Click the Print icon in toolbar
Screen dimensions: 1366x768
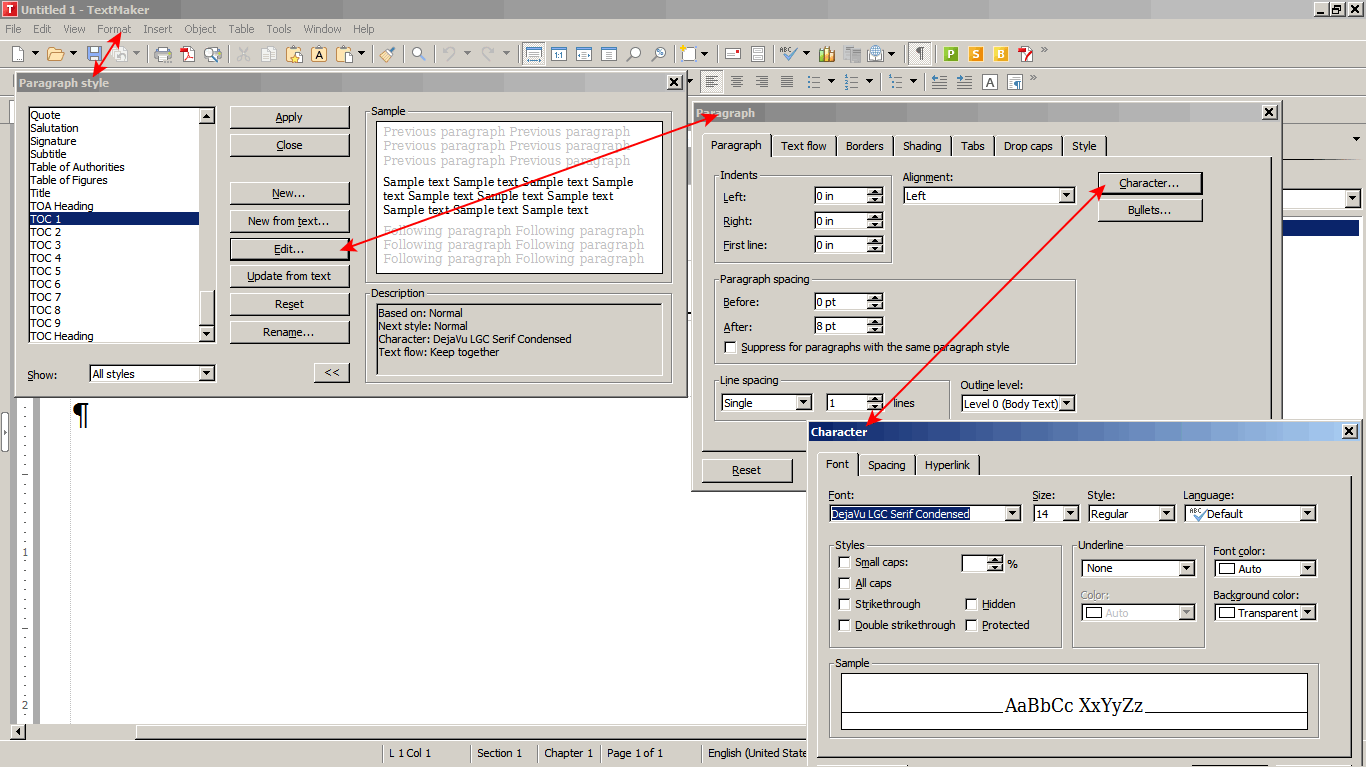[163, 54]
